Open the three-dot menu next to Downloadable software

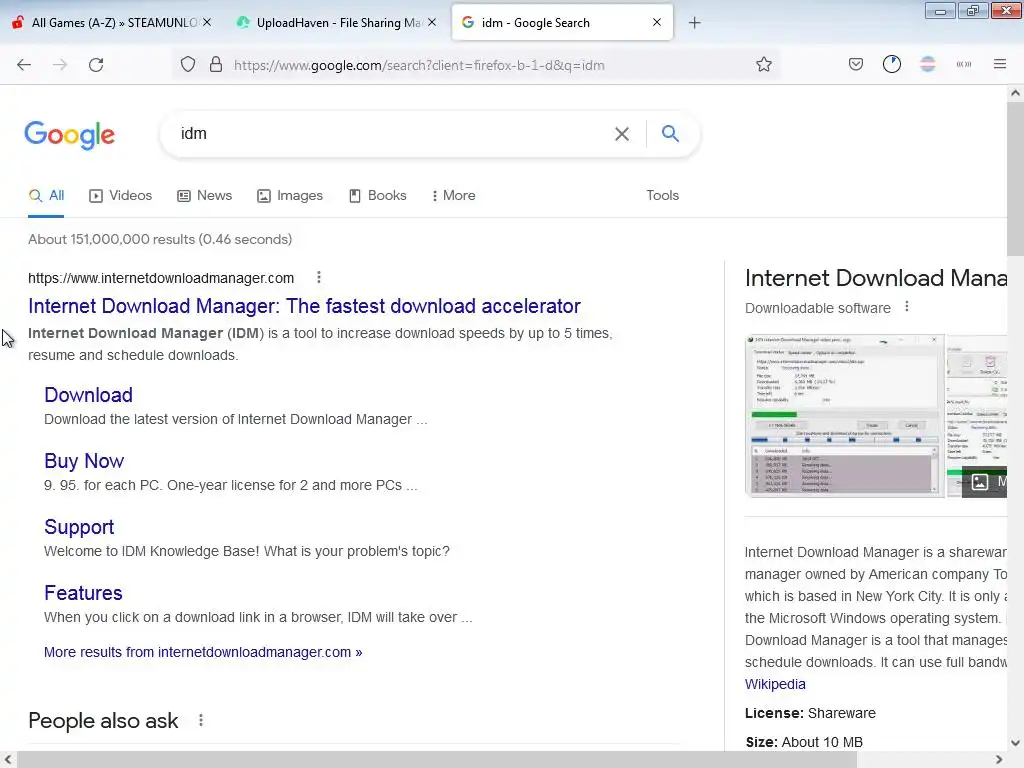pos(906,307)
